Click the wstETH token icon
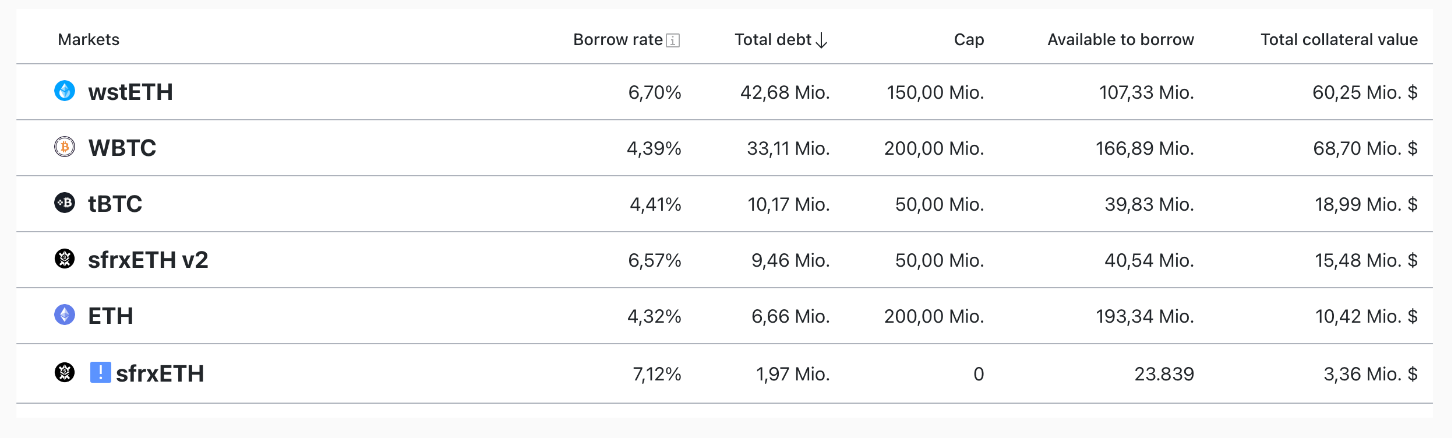This screenshot has width=1452, height=438. pos(65,91)
